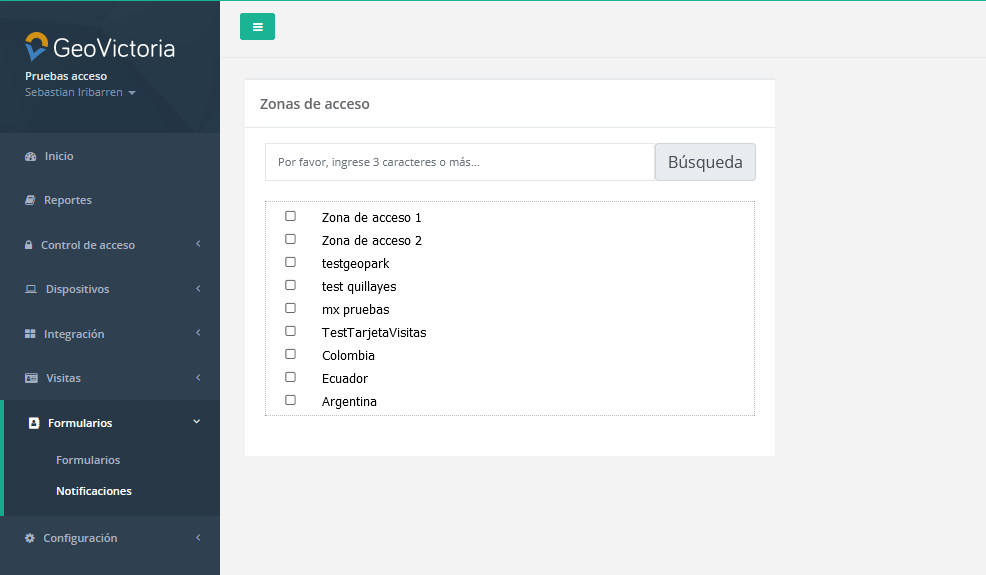Enable the testgeopark checkbox
Image resolution: width=986 pixels, height=575 pixels.
pos(291,262)
